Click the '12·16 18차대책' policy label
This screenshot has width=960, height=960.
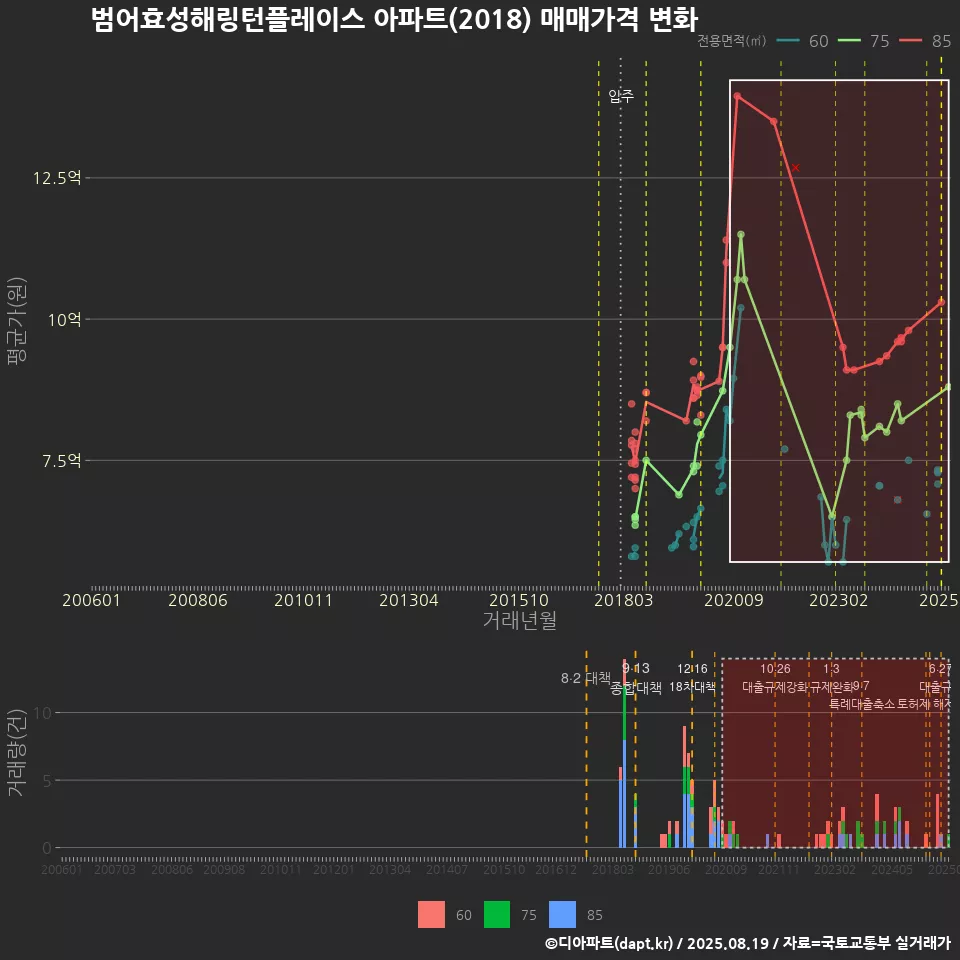[x=692, y=678]
